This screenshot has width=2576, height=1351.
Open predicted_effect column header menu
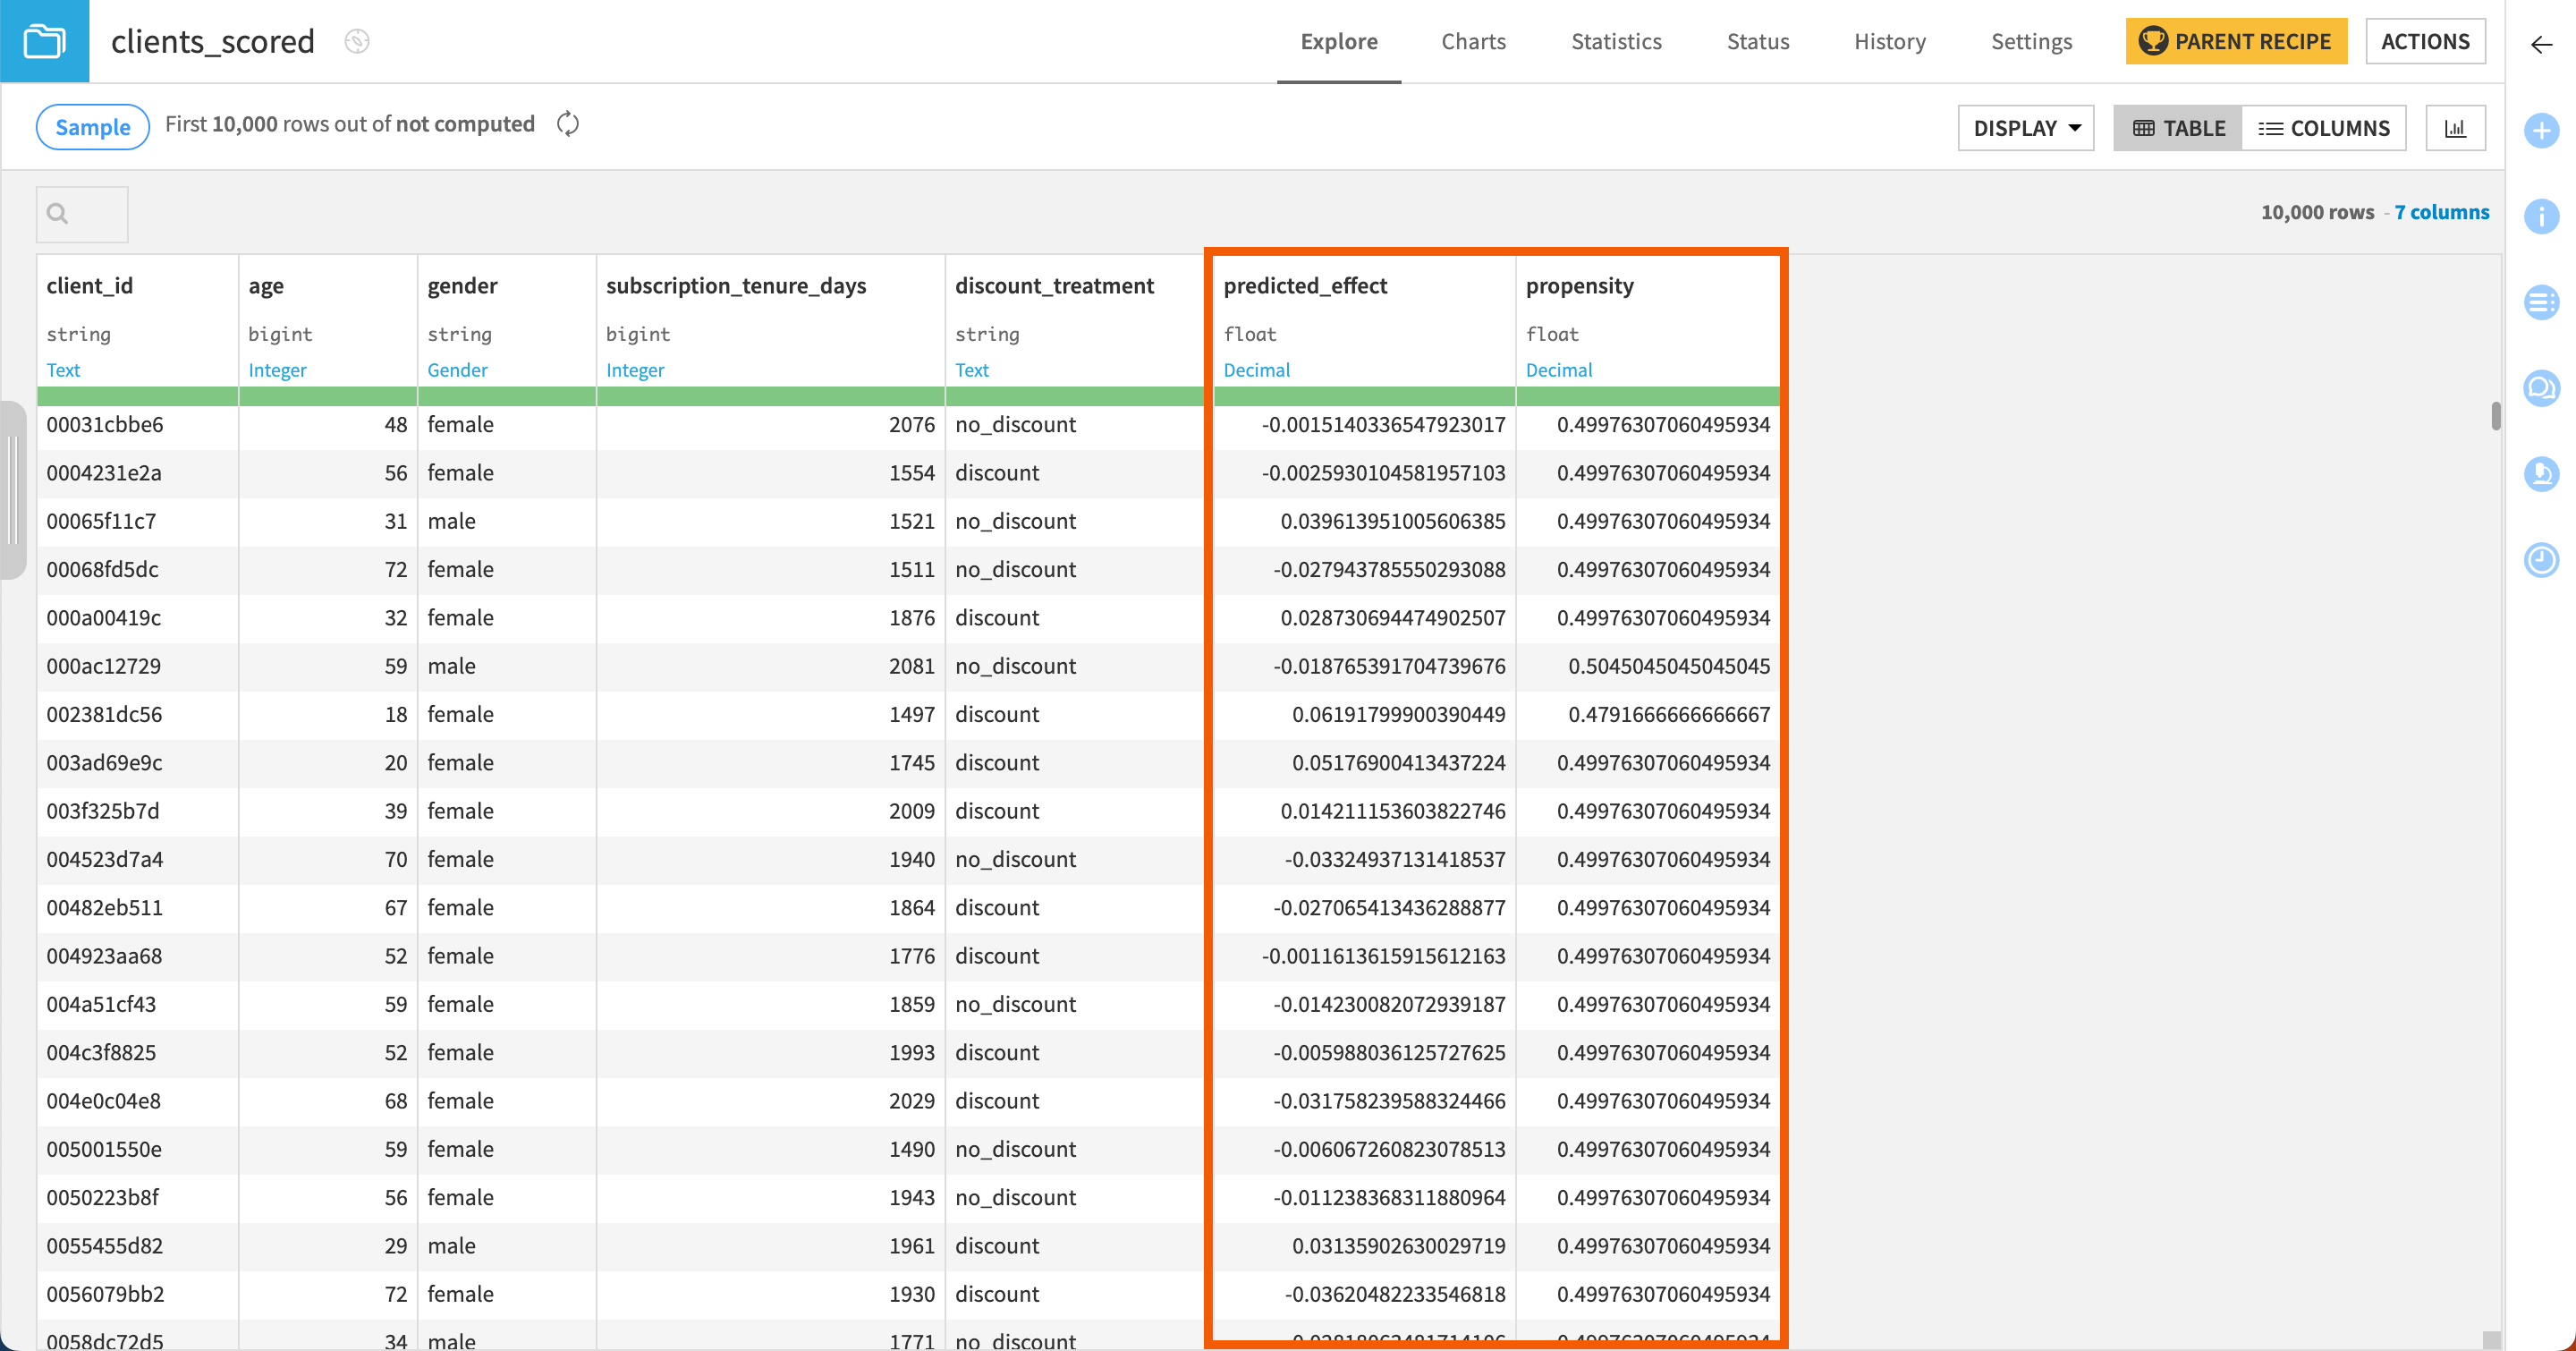[x=1304, y=286]
